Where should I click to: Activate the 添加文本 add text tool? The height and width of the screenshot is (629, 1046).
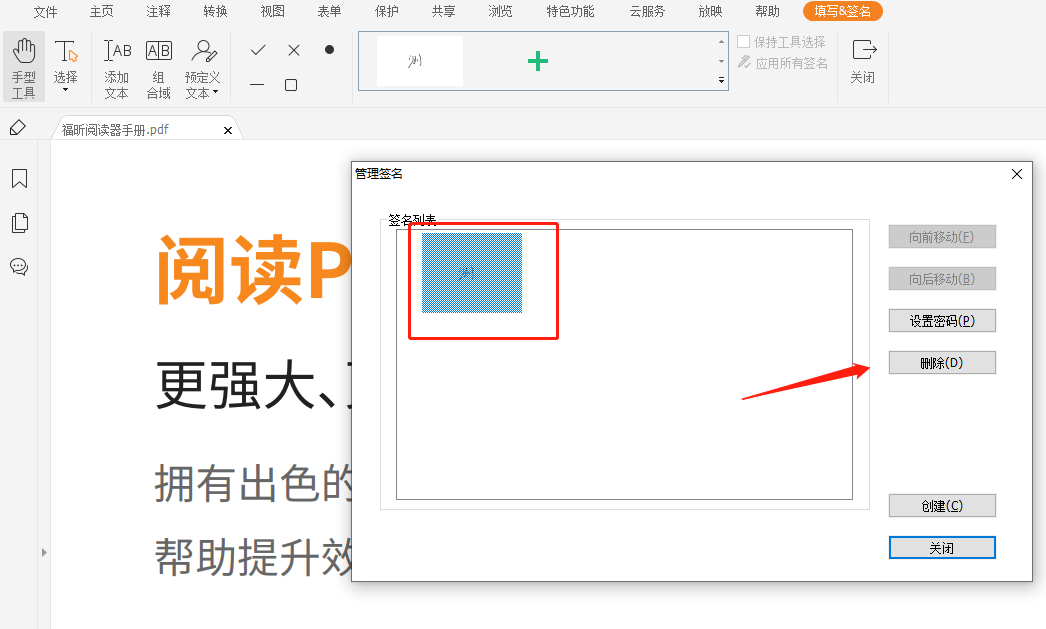click(116, 66)
